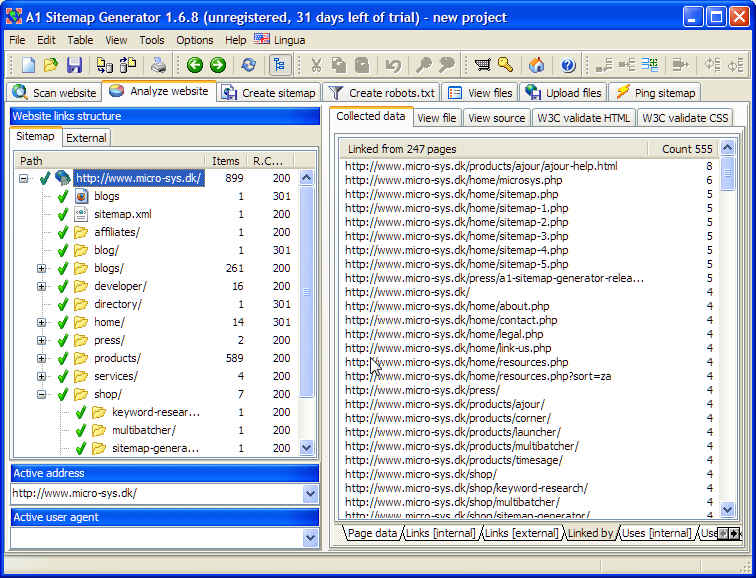Select the Page data bottom tab

372,533
